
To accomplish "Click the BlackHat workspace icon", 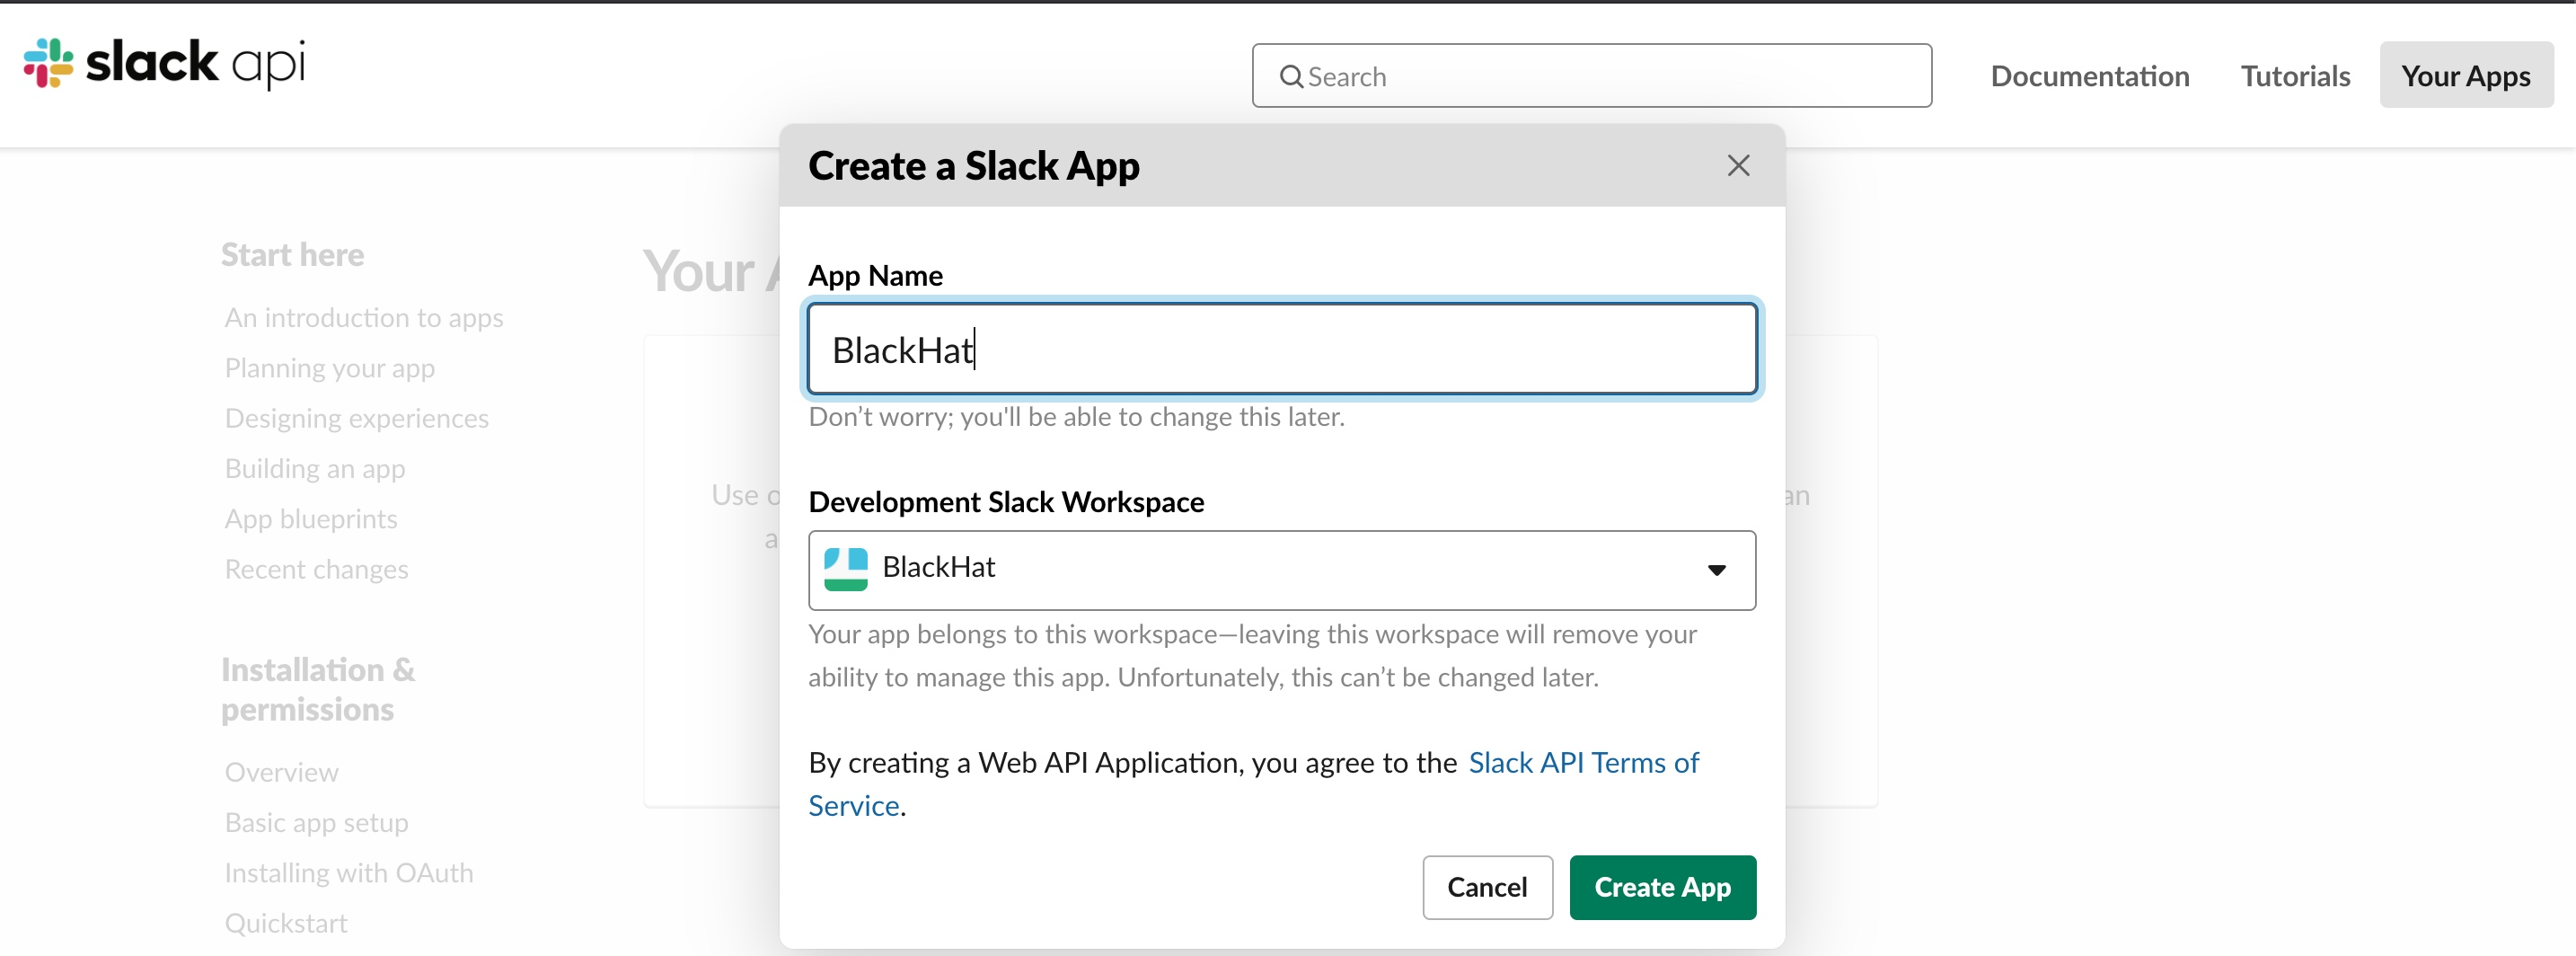I will pyautogui.click(x=845, y=569).
